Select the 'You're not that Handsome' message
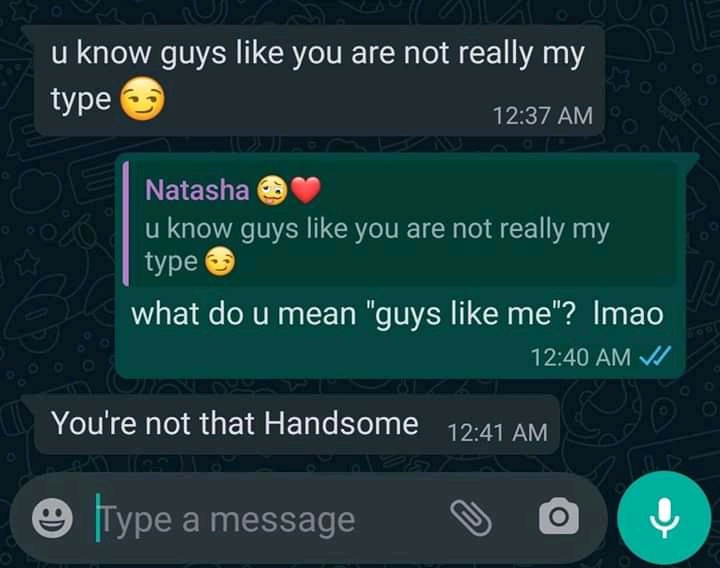Screen dimensions: 720x568 coord(296,424)
